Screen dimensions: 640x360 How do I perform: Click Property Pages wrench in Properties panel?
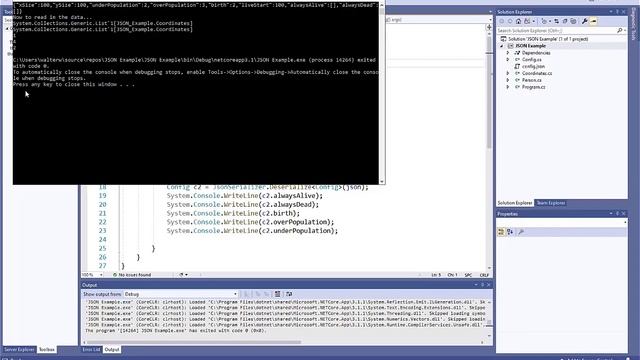(x=521, y=232)
